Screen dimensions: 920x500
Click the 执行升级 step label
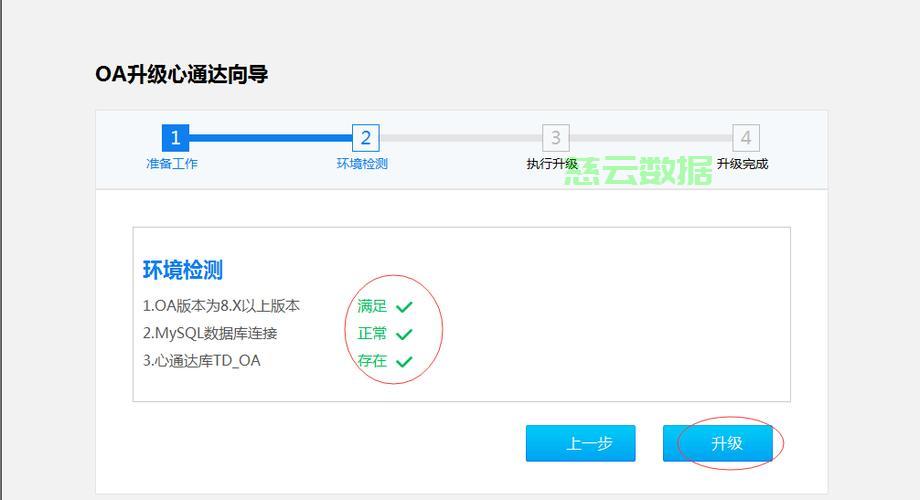[x=552, y=164]
